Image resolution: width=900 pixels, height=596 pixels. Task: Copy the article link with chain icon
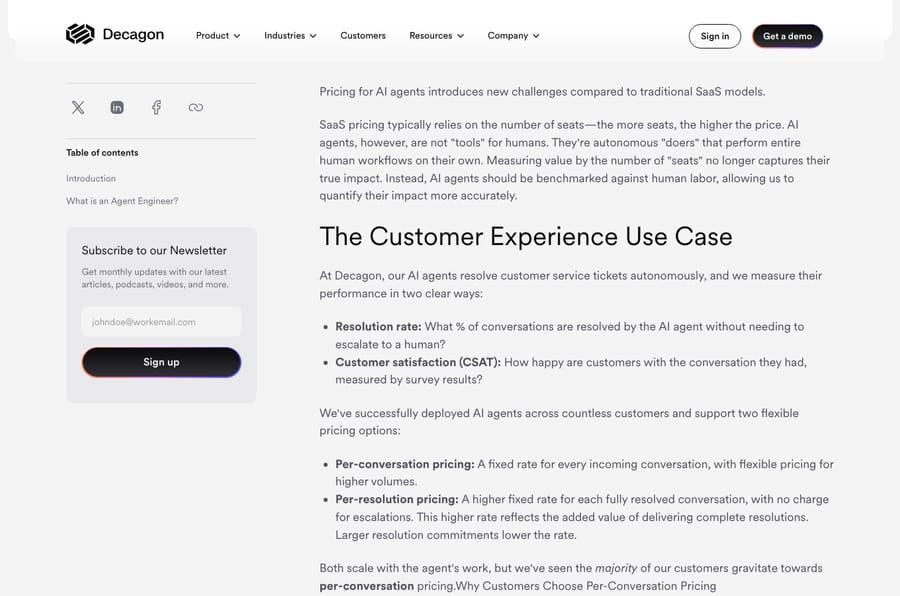coord(196,107)
